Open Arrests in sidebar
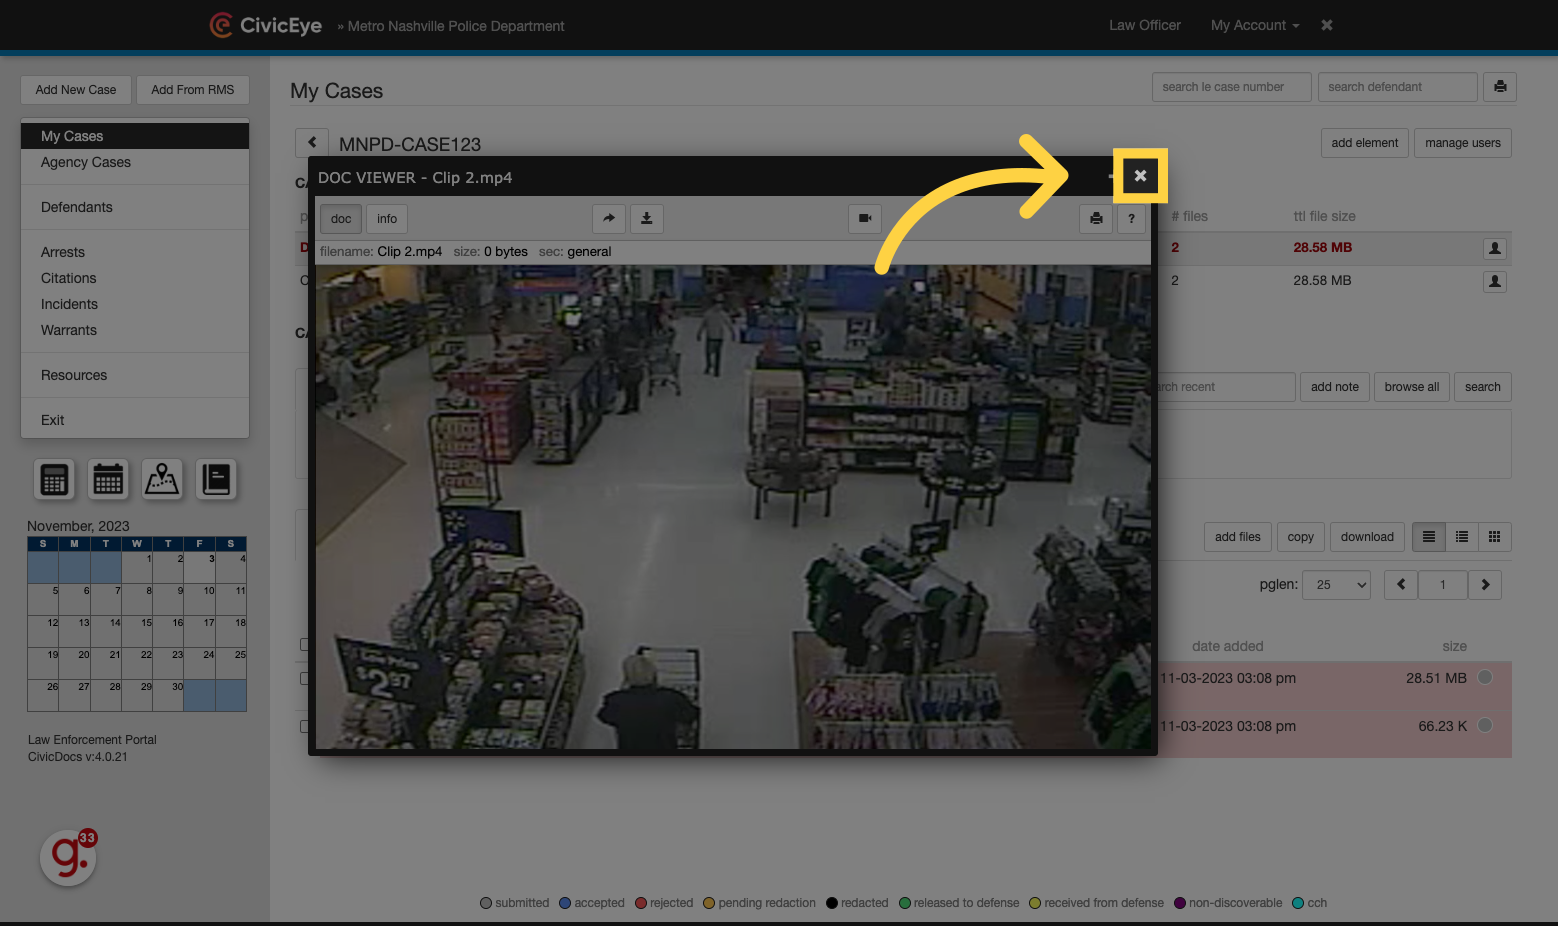Image resolution: width=1558 pixels, height=926 pixels. (135, 252)
